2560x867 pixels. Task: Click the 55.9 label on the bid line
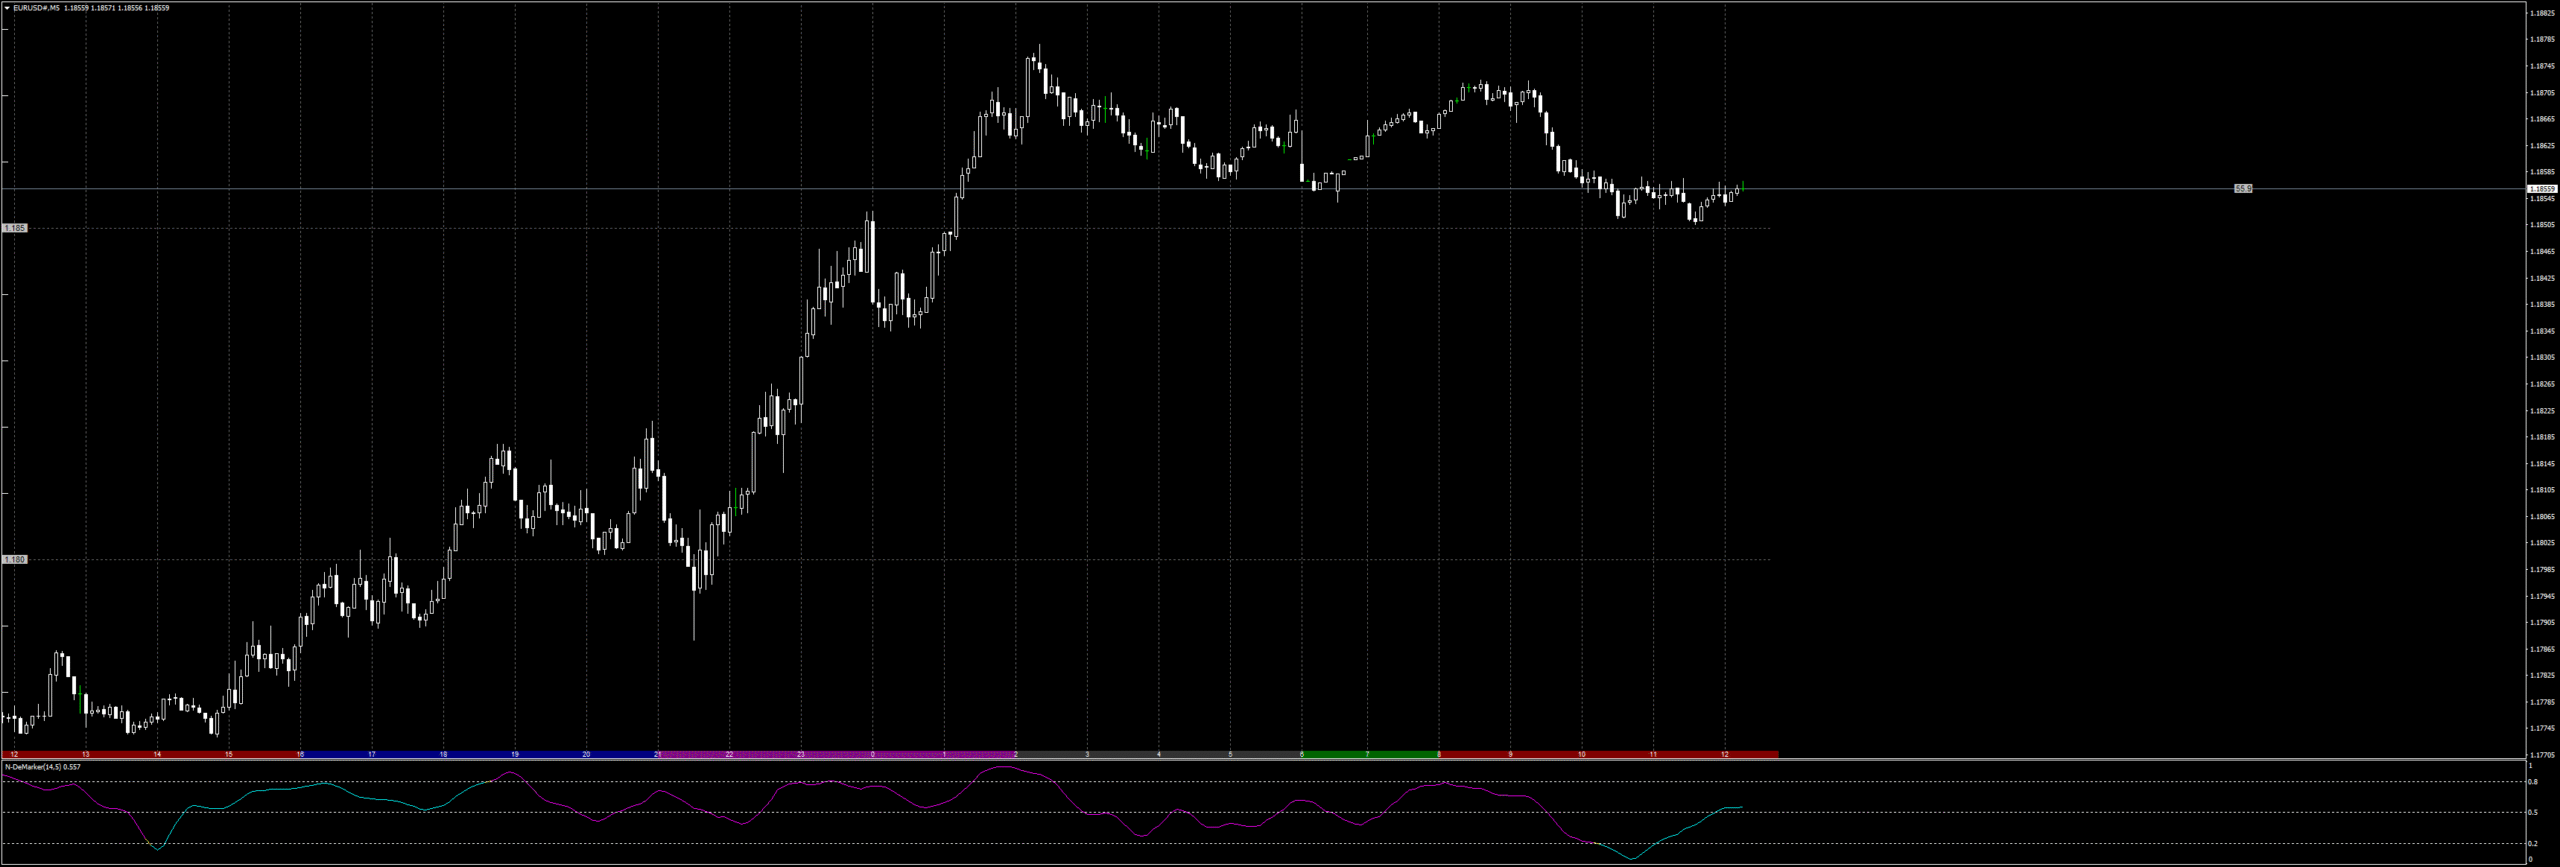2243,188
